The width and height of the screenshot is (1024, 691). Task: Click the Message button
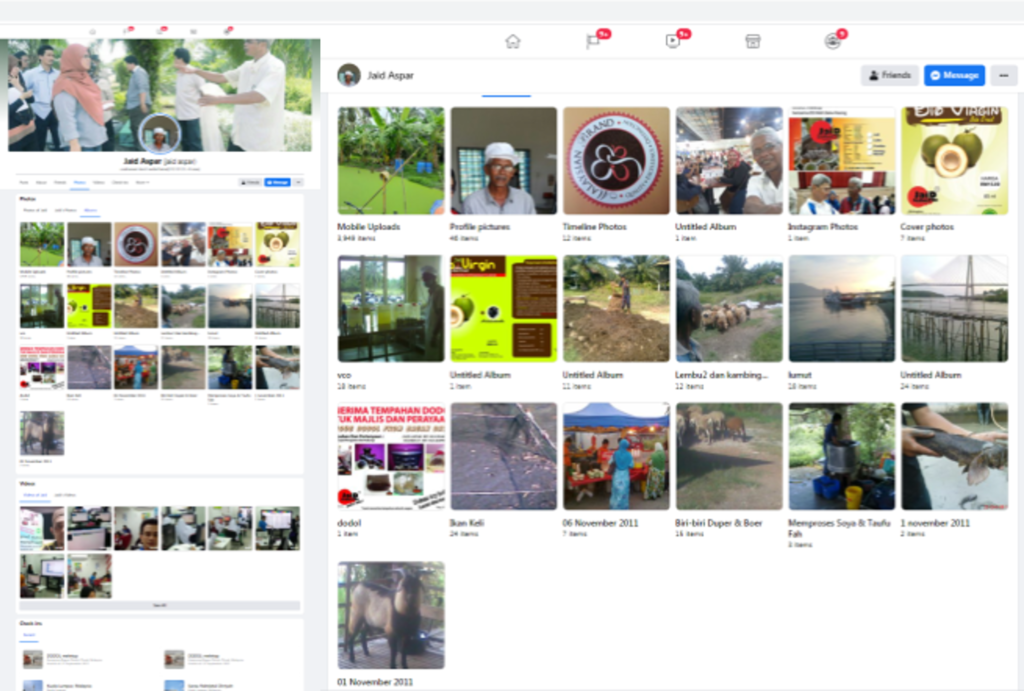click(954, 75)
